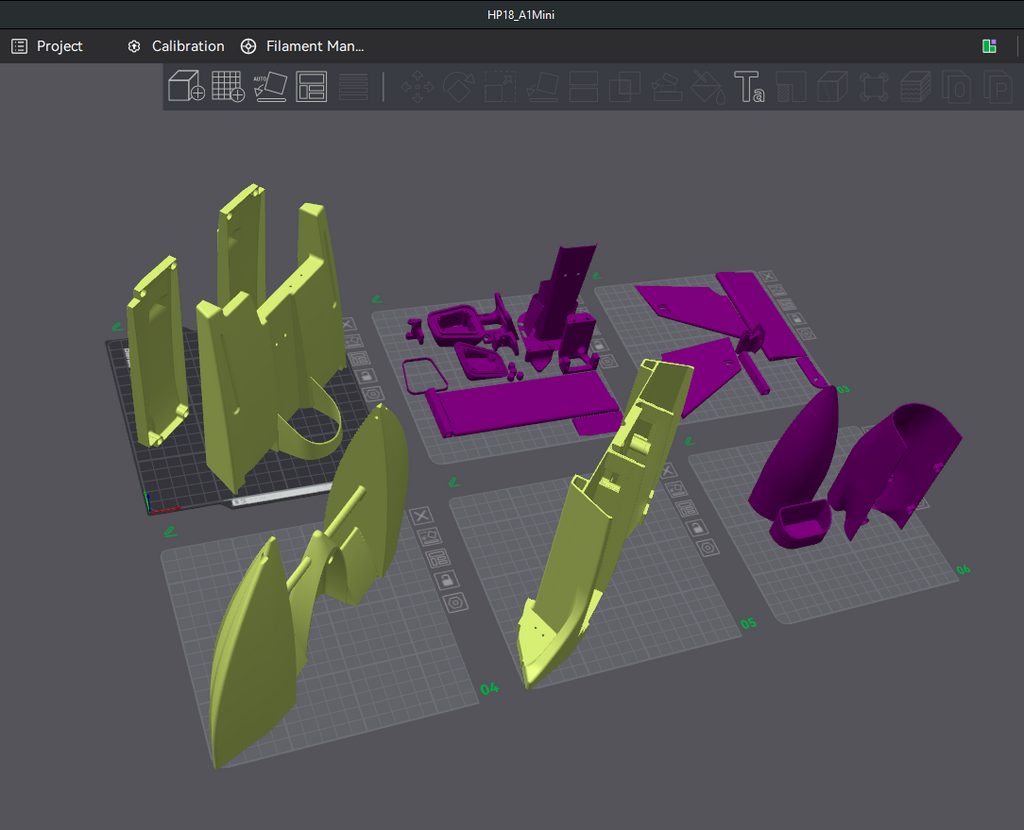
Task: Add a new plate with grid icon
Action: 228,86
